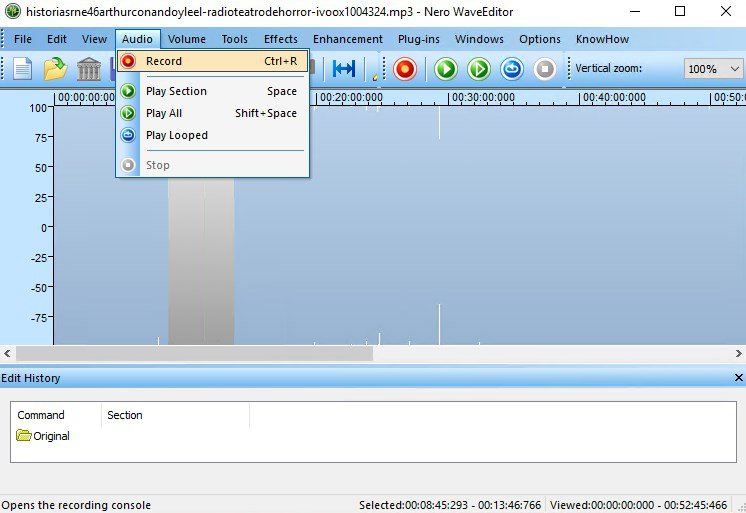The width and height of the screenshot is (746, 513).
Task: Open the Volume menu
Action: [x=186, y=39]
